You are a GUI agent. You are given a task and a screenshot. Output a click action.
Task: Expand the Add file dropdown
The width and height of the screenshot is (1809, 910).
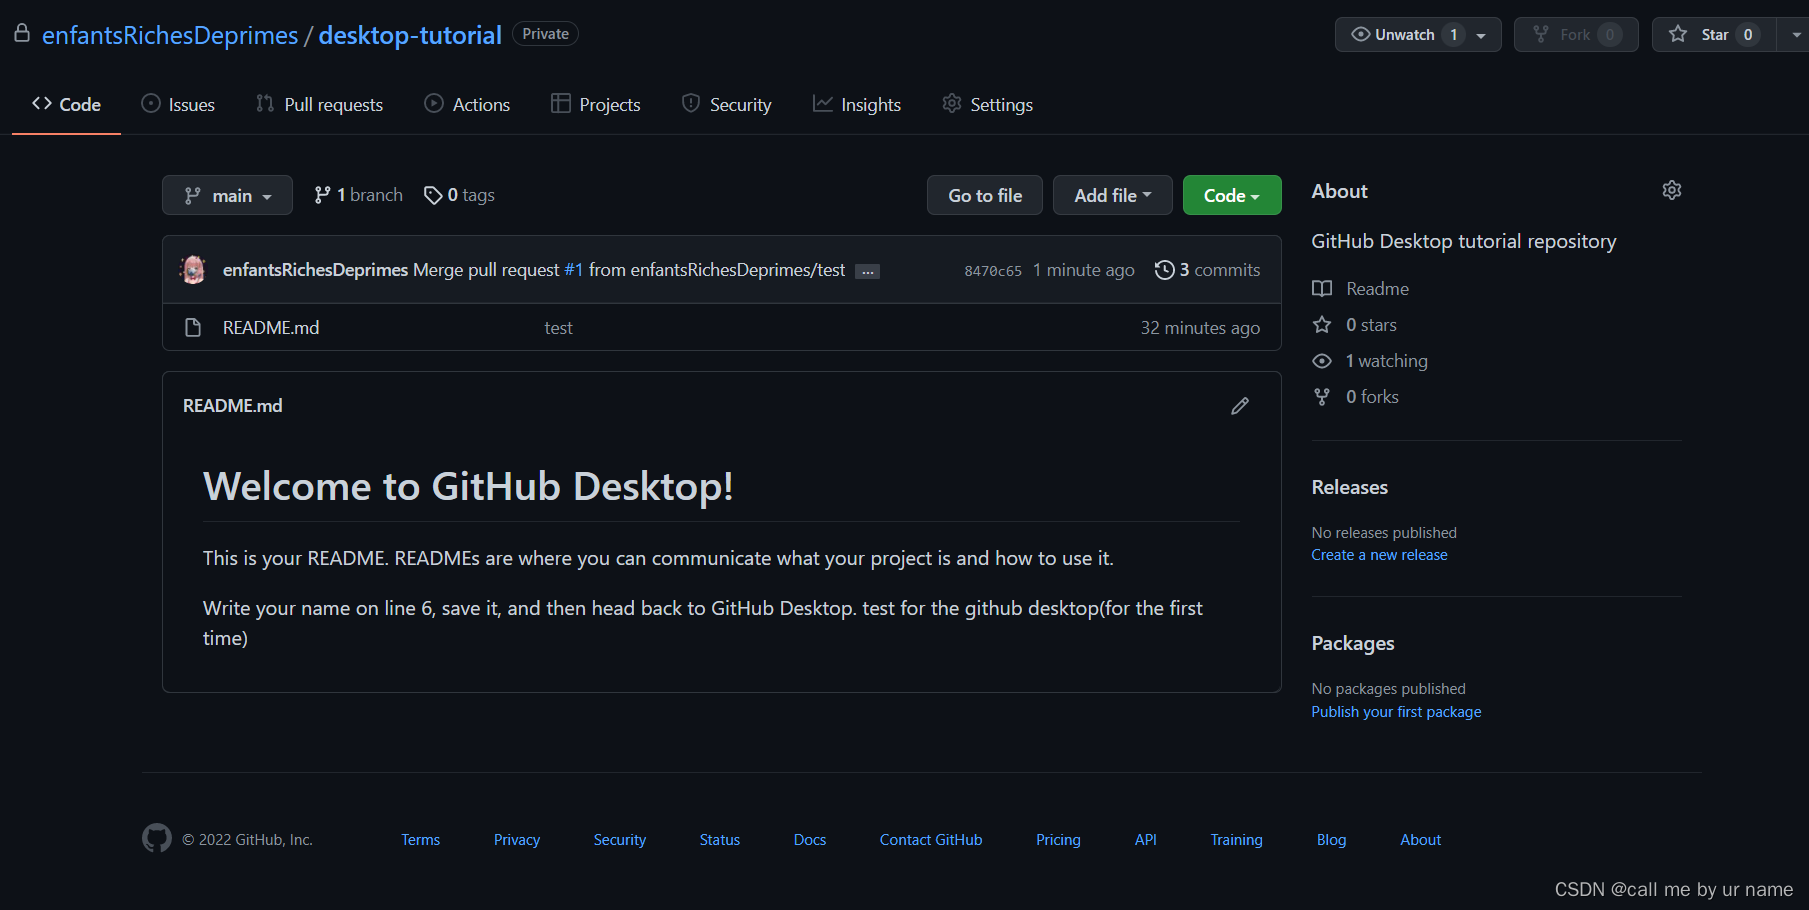click(x=1112, y=194)
